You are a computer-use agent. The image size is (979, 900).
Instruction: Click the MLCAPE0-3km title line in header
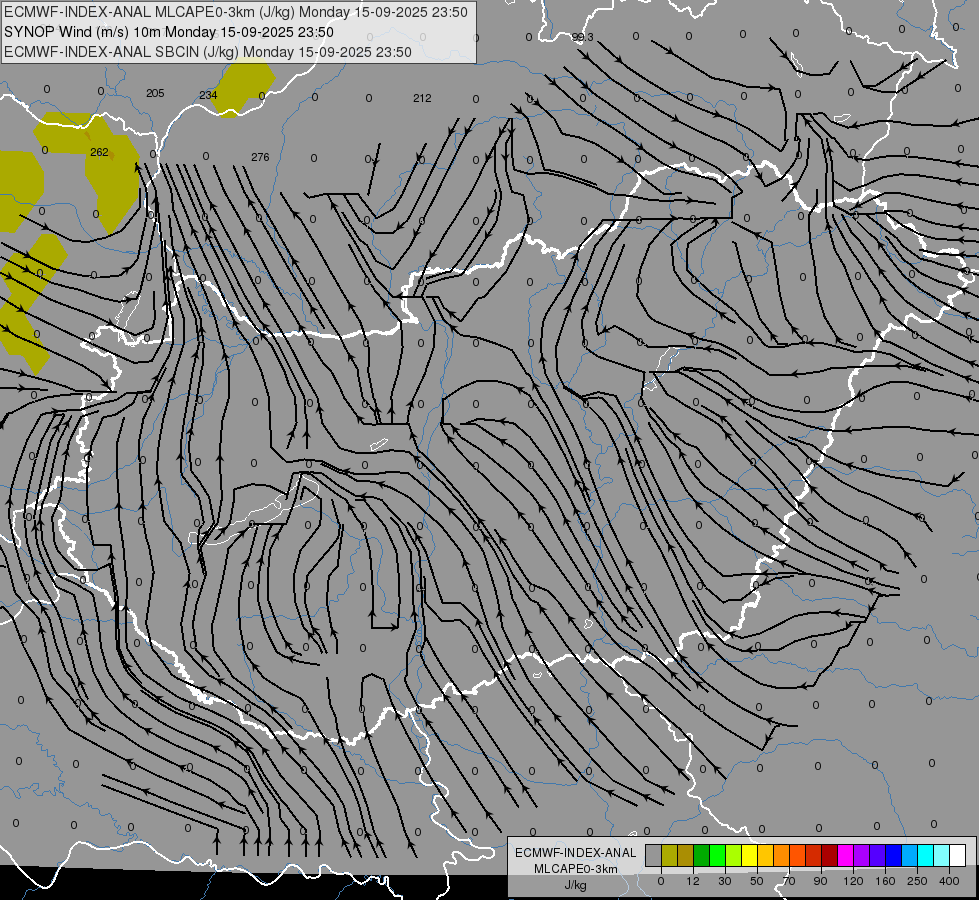pos(235,12)
